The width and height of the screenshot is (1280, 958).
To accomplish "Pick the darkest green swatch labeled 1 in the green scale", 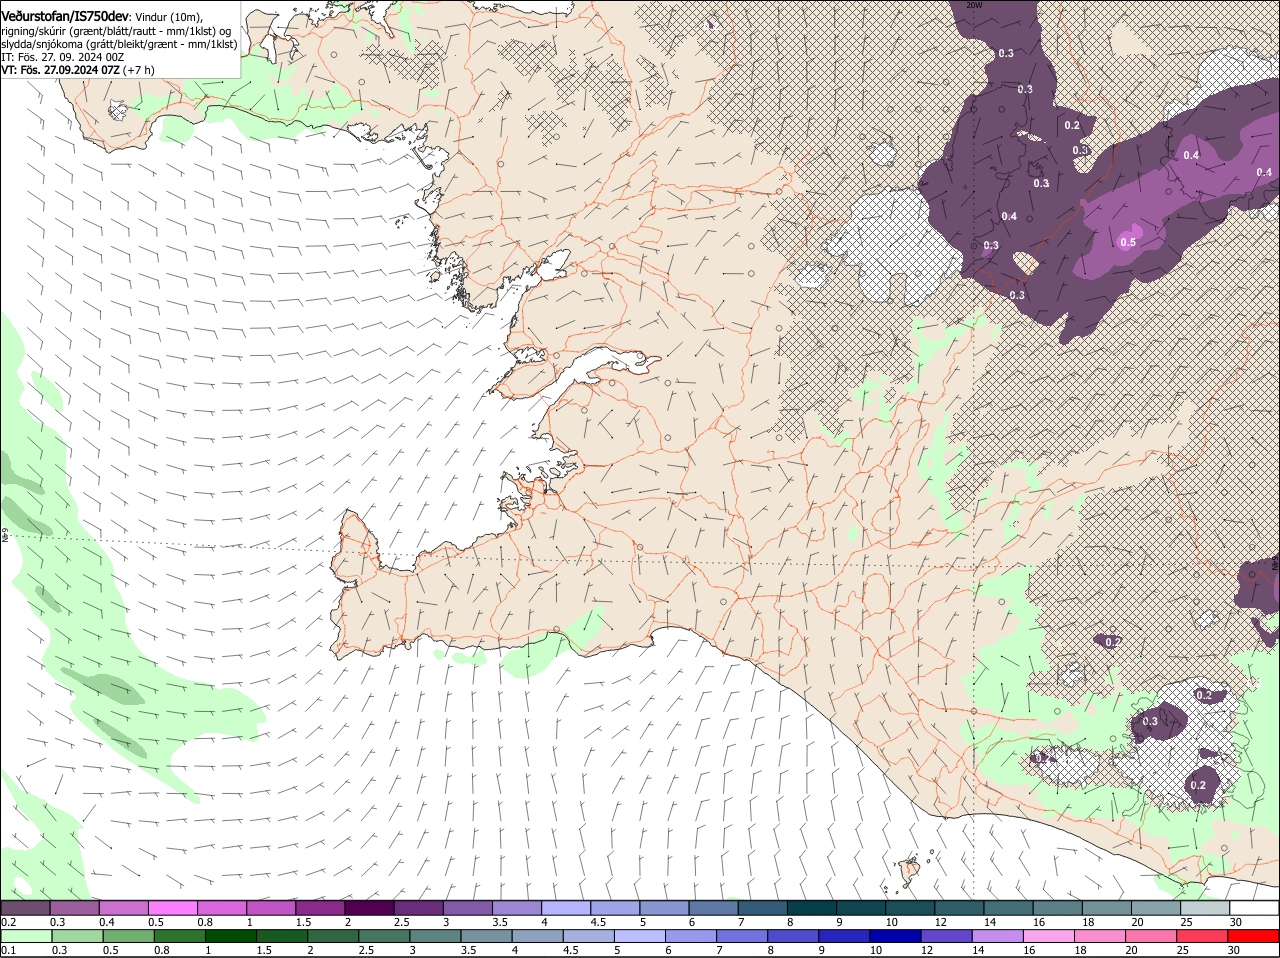I will 230,936.
